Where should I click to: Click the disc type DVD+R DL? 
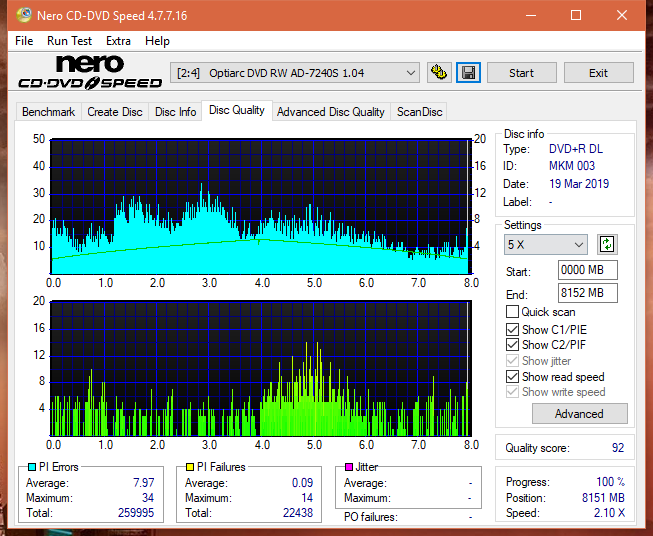pos(576,149)
